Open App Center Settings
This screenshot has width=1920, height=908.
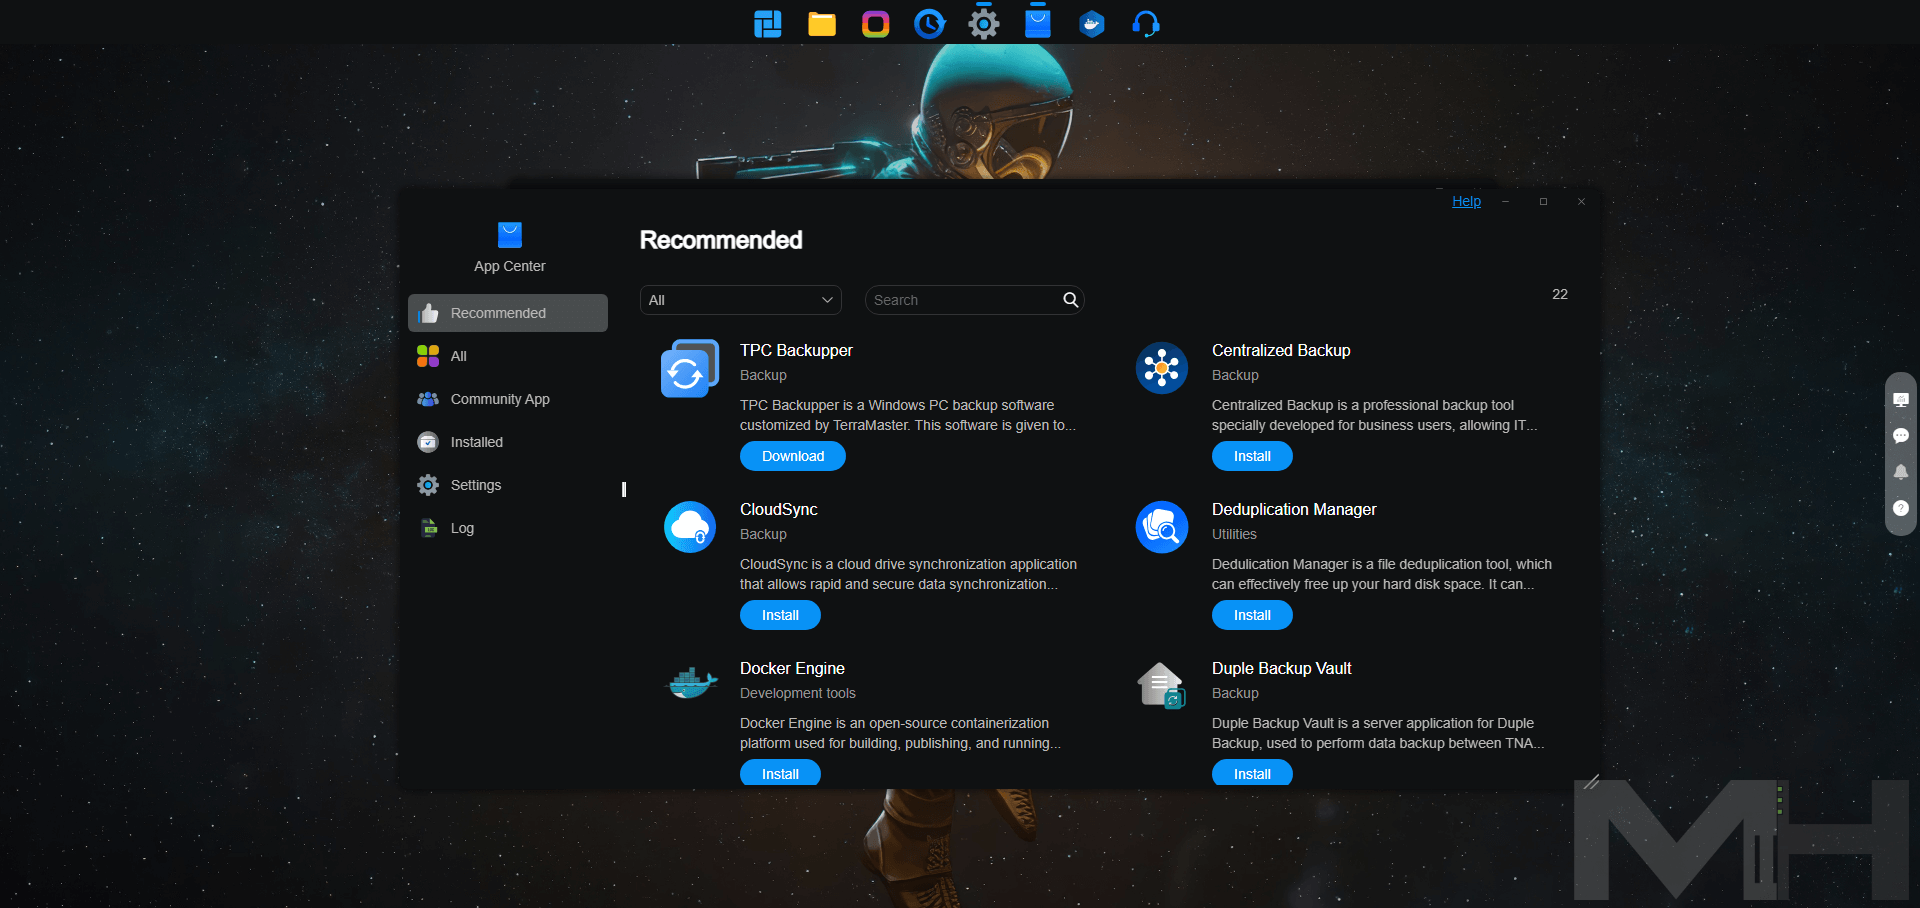[x=508, y=485]
